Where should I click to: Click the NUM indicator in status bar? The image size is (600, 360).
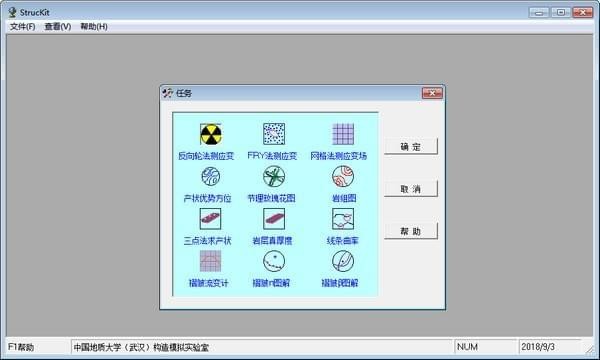coord(467,347)
